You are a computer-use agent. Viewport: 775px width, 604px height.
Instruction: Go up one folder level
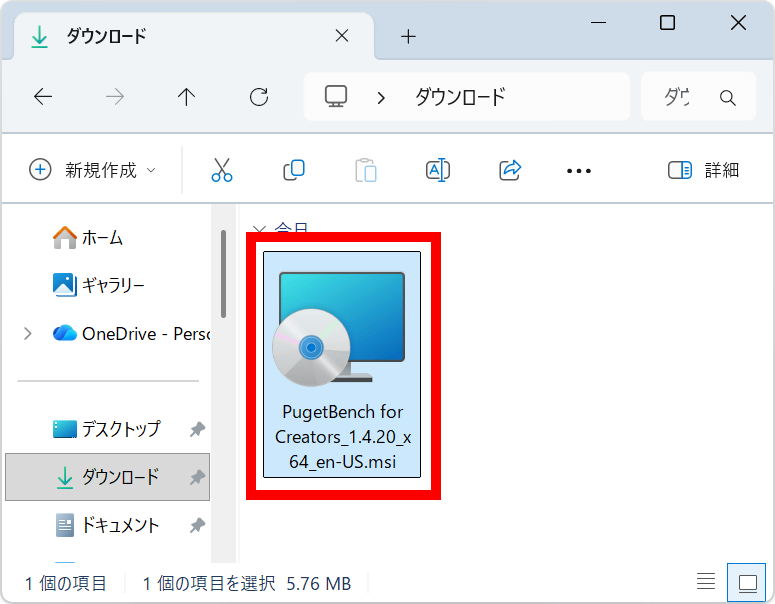[186, 97]
